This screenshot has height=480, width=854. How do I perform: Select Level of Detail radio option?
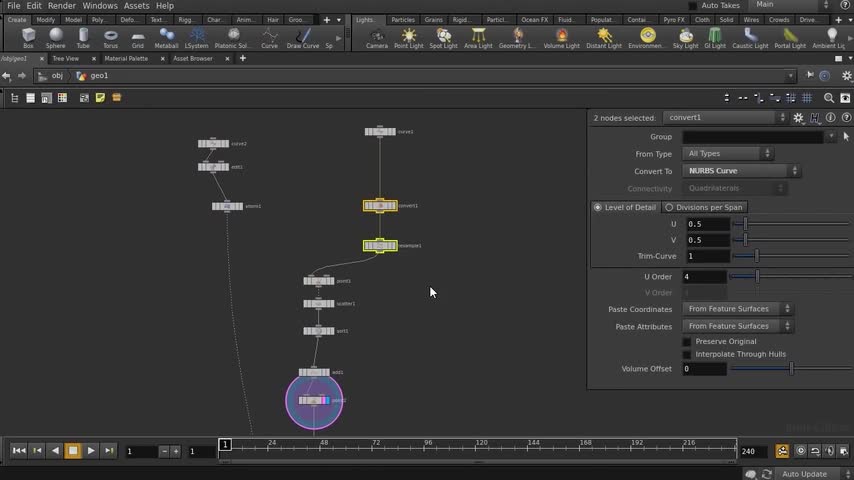[625, 208]
